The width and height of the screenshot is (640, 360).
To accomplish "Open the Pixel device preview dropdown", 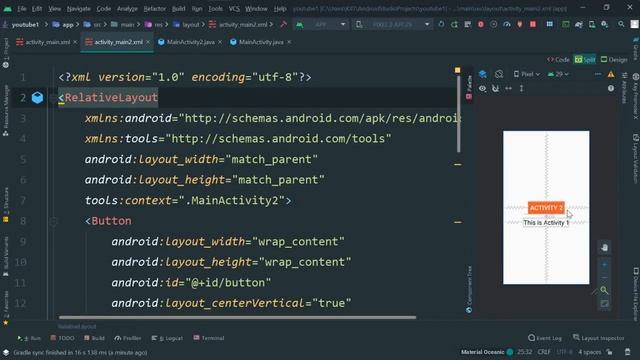I will pos(527,74).
